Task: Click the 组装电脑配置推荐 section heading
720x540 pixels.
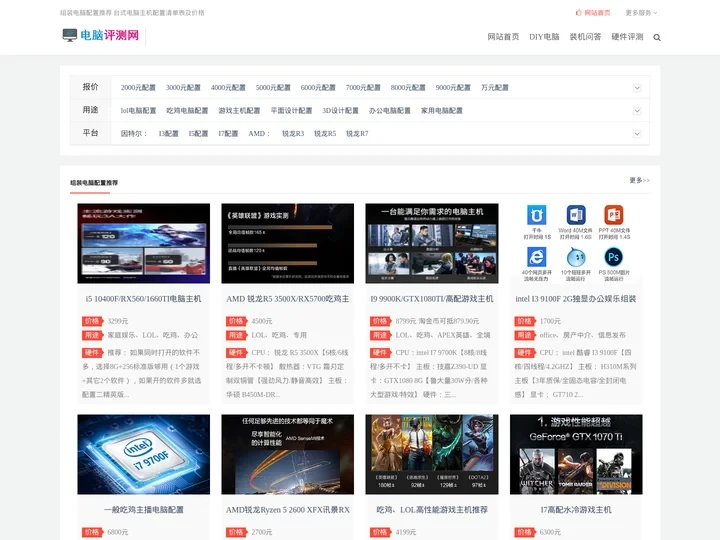Action: (x=94, y=183)
